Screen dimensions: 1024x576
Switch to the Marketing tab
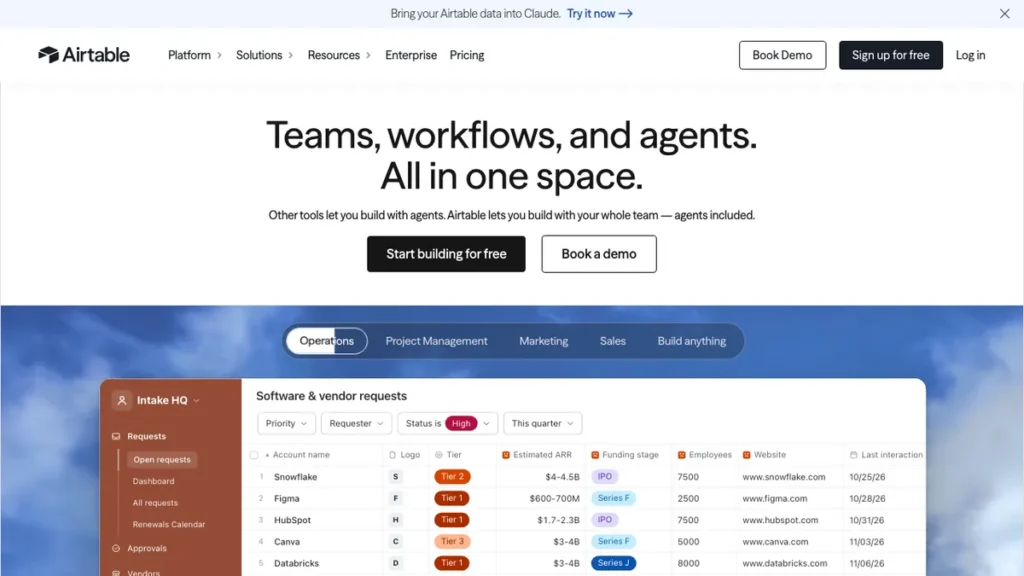click(543, 341)
